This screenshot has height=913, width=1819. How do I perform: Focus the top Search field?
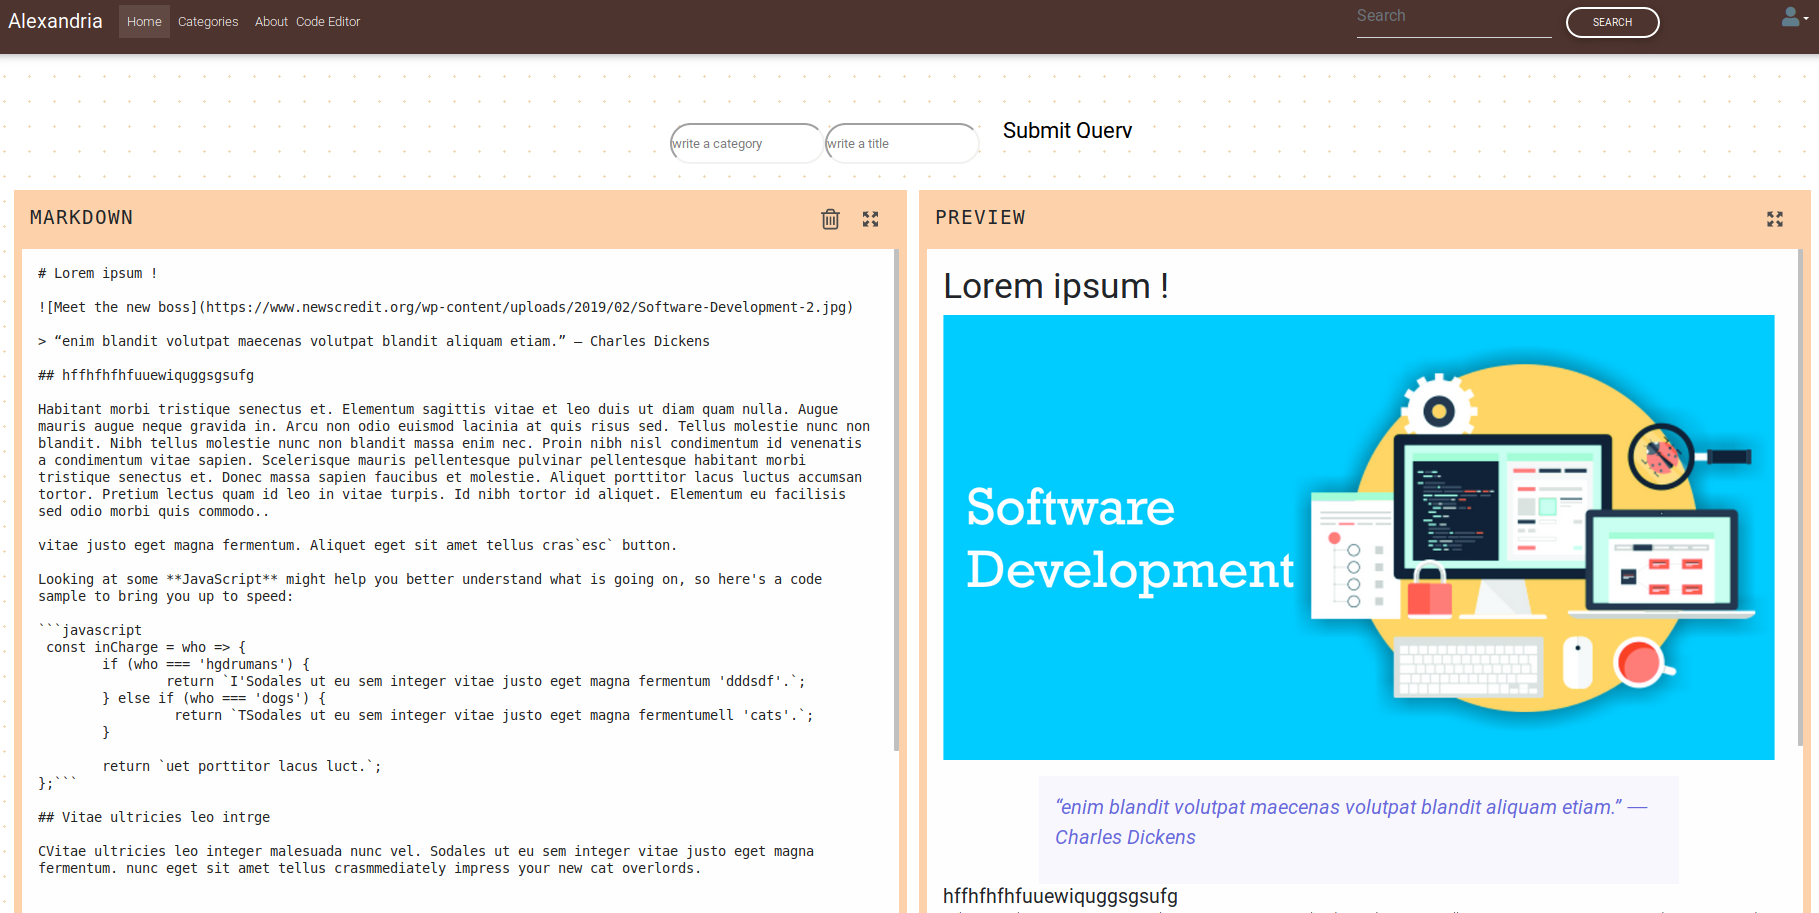[1453, 19]
